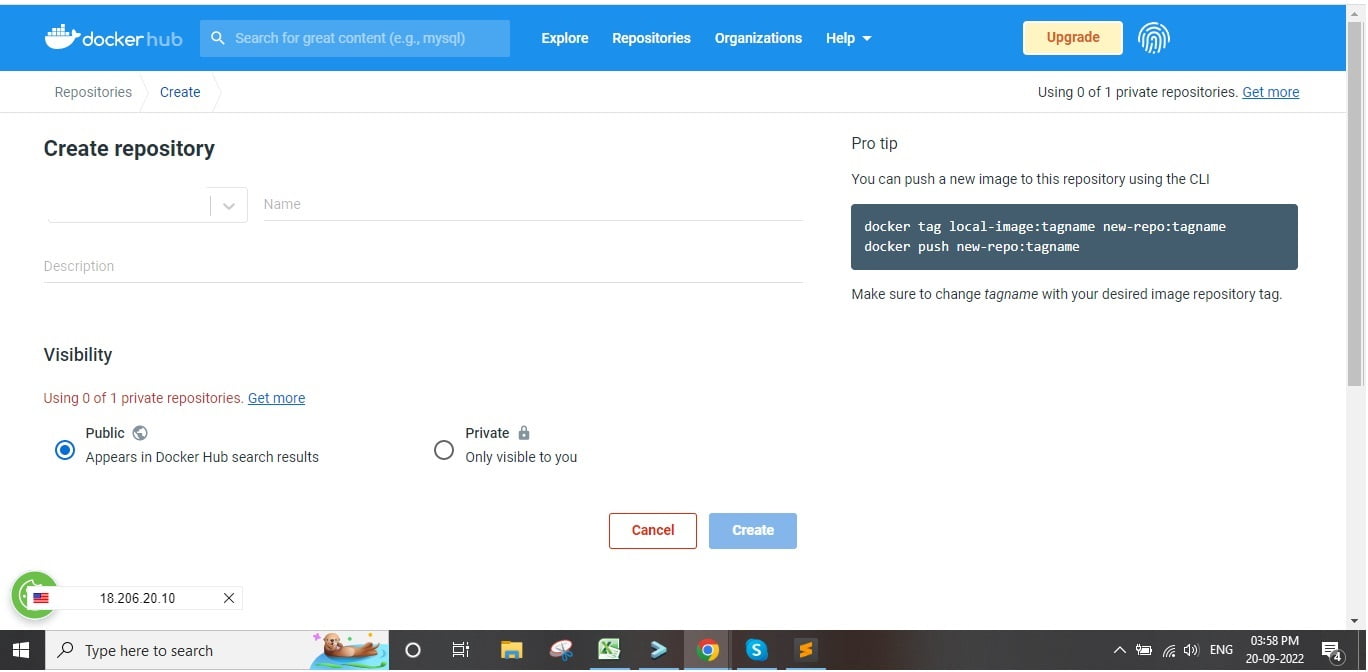The width and height of the screenshot is (1368, 672).
Task: Click the taskbar clock showing 03:58 PM
Action: (x=1274, y=650)
